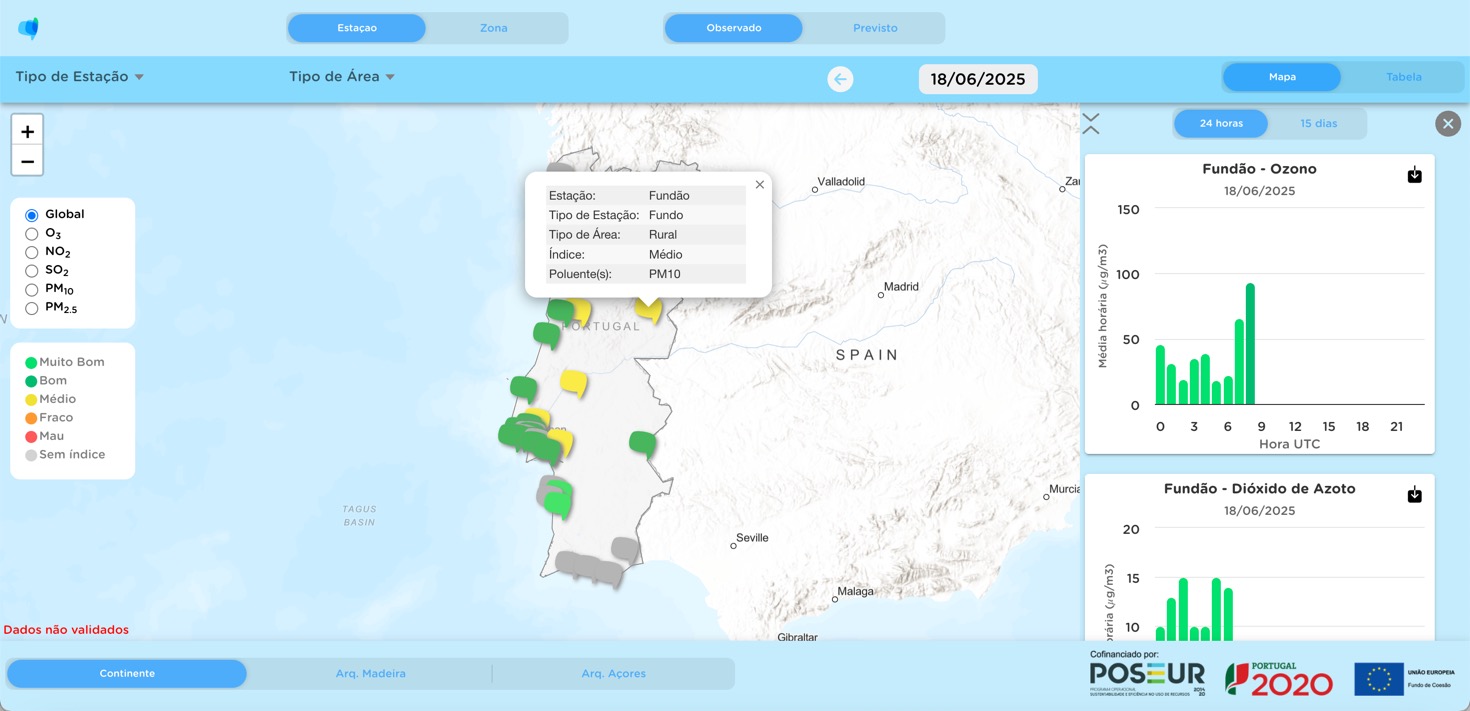Click the app logo in header
The height and width of the screenshot is (711, 1470).
coord(29,28)
